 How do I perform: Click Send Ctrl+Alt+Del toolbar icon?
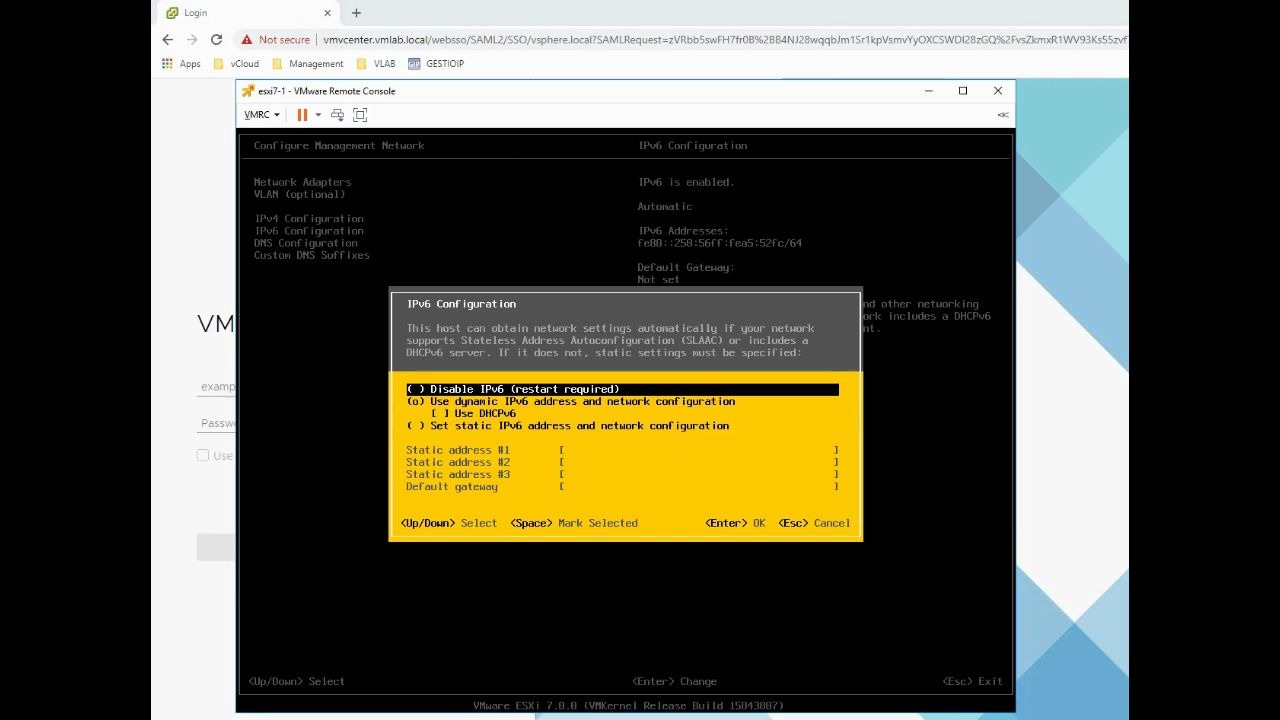click(x=337, y=115)
